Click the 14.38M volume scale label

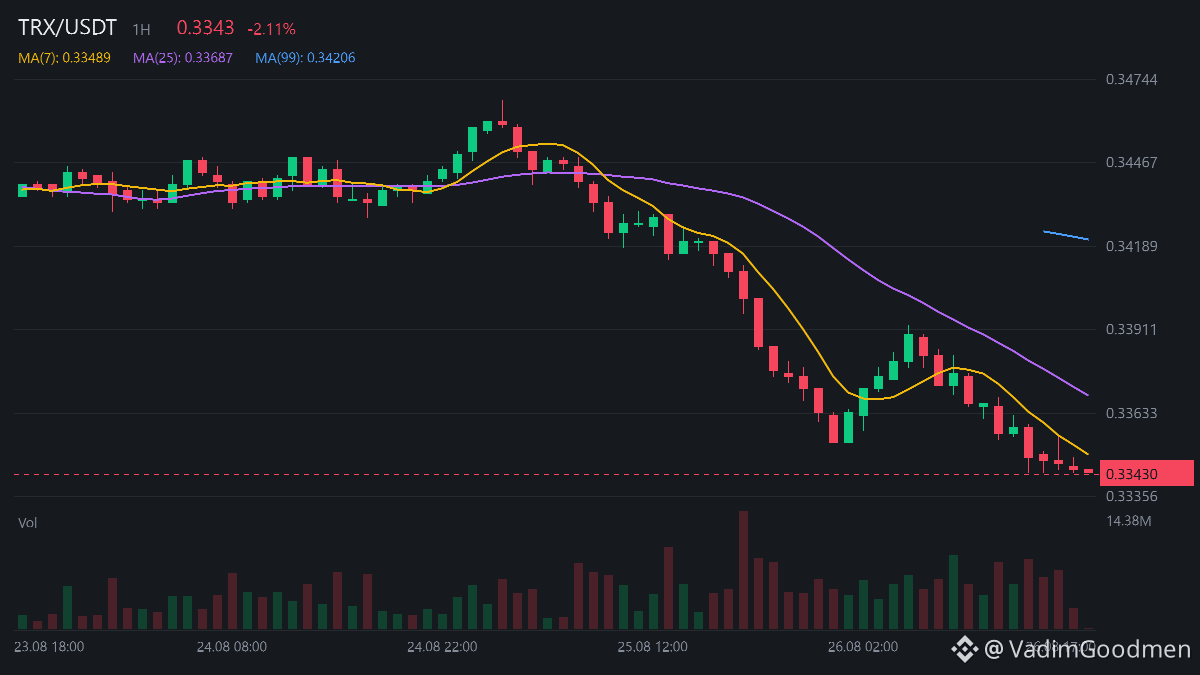(x=1129, y=521)
